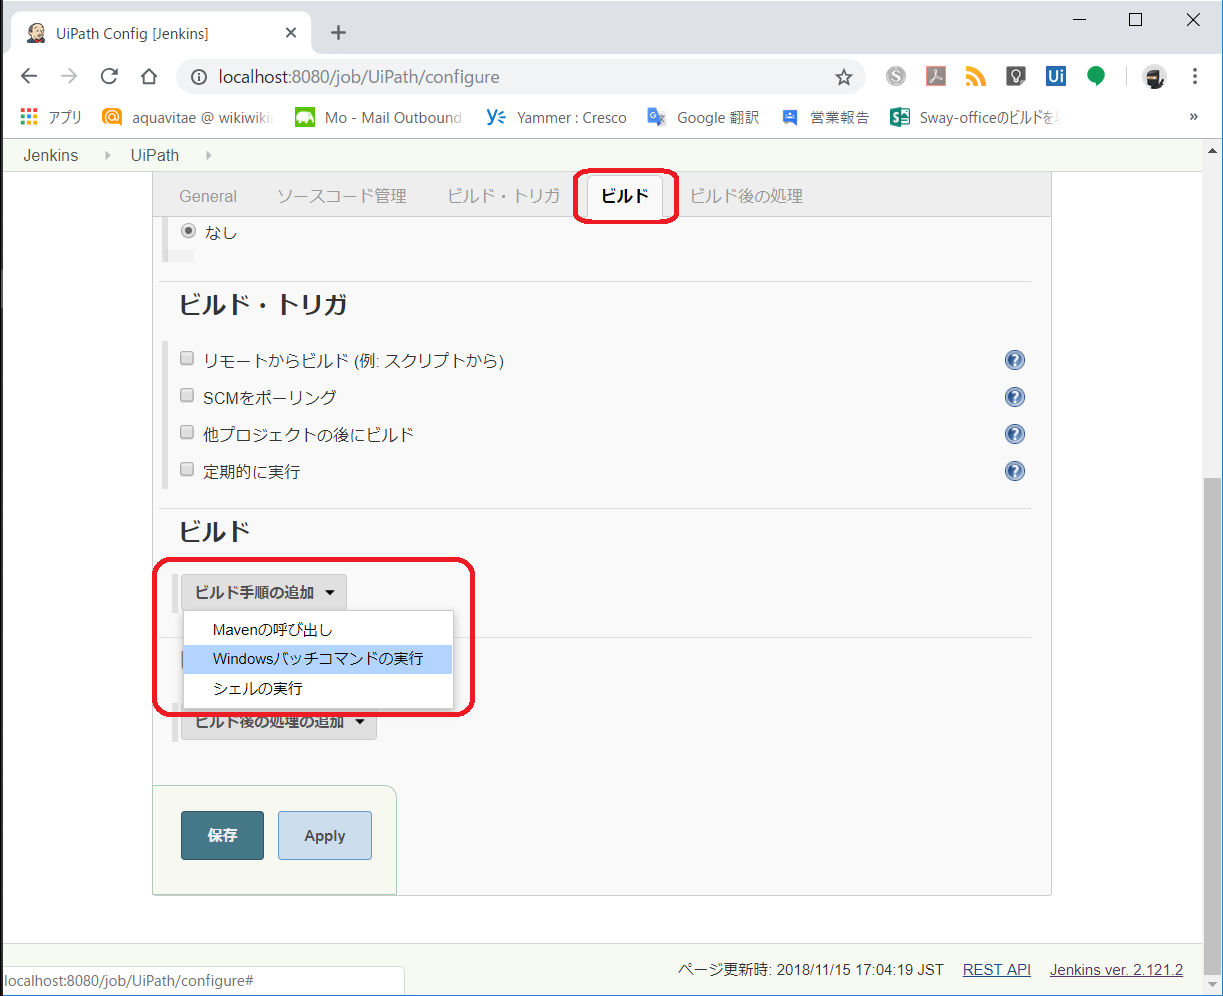The height and width of the screenshot is (996, 1223).
Task: Show hidden bookmarks with the overflow chevron
Action: [x=1193, y=117]
